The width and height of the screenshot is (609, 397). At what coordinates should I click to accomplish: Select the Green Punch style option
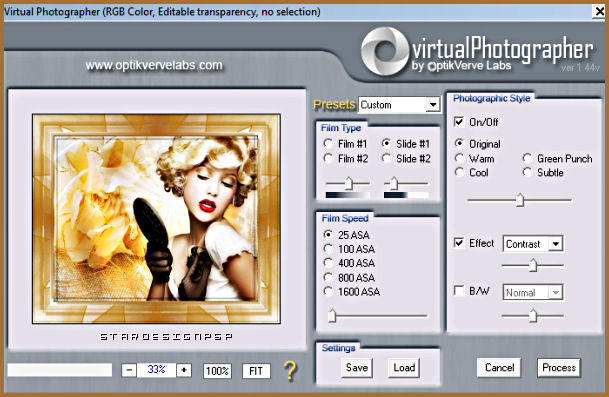[x=527, y=158]
